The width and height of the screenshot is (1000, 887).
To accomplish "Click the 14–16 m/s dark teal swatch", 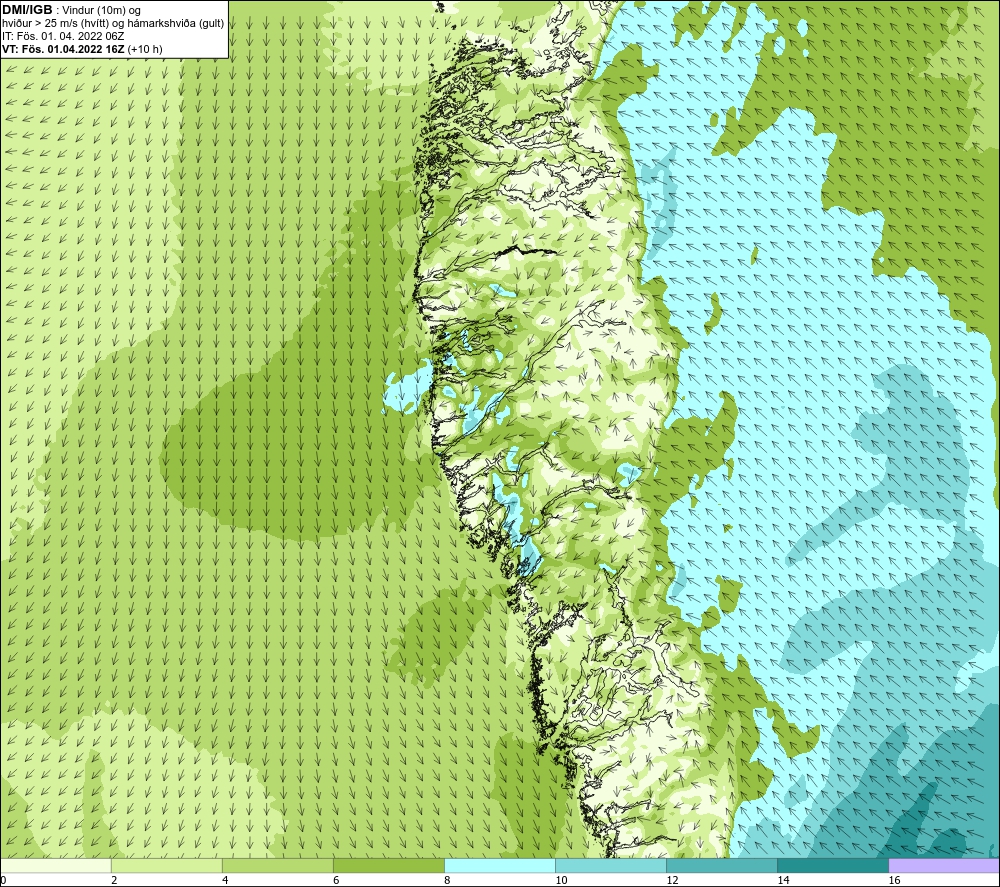I will [x=833, y=865].
